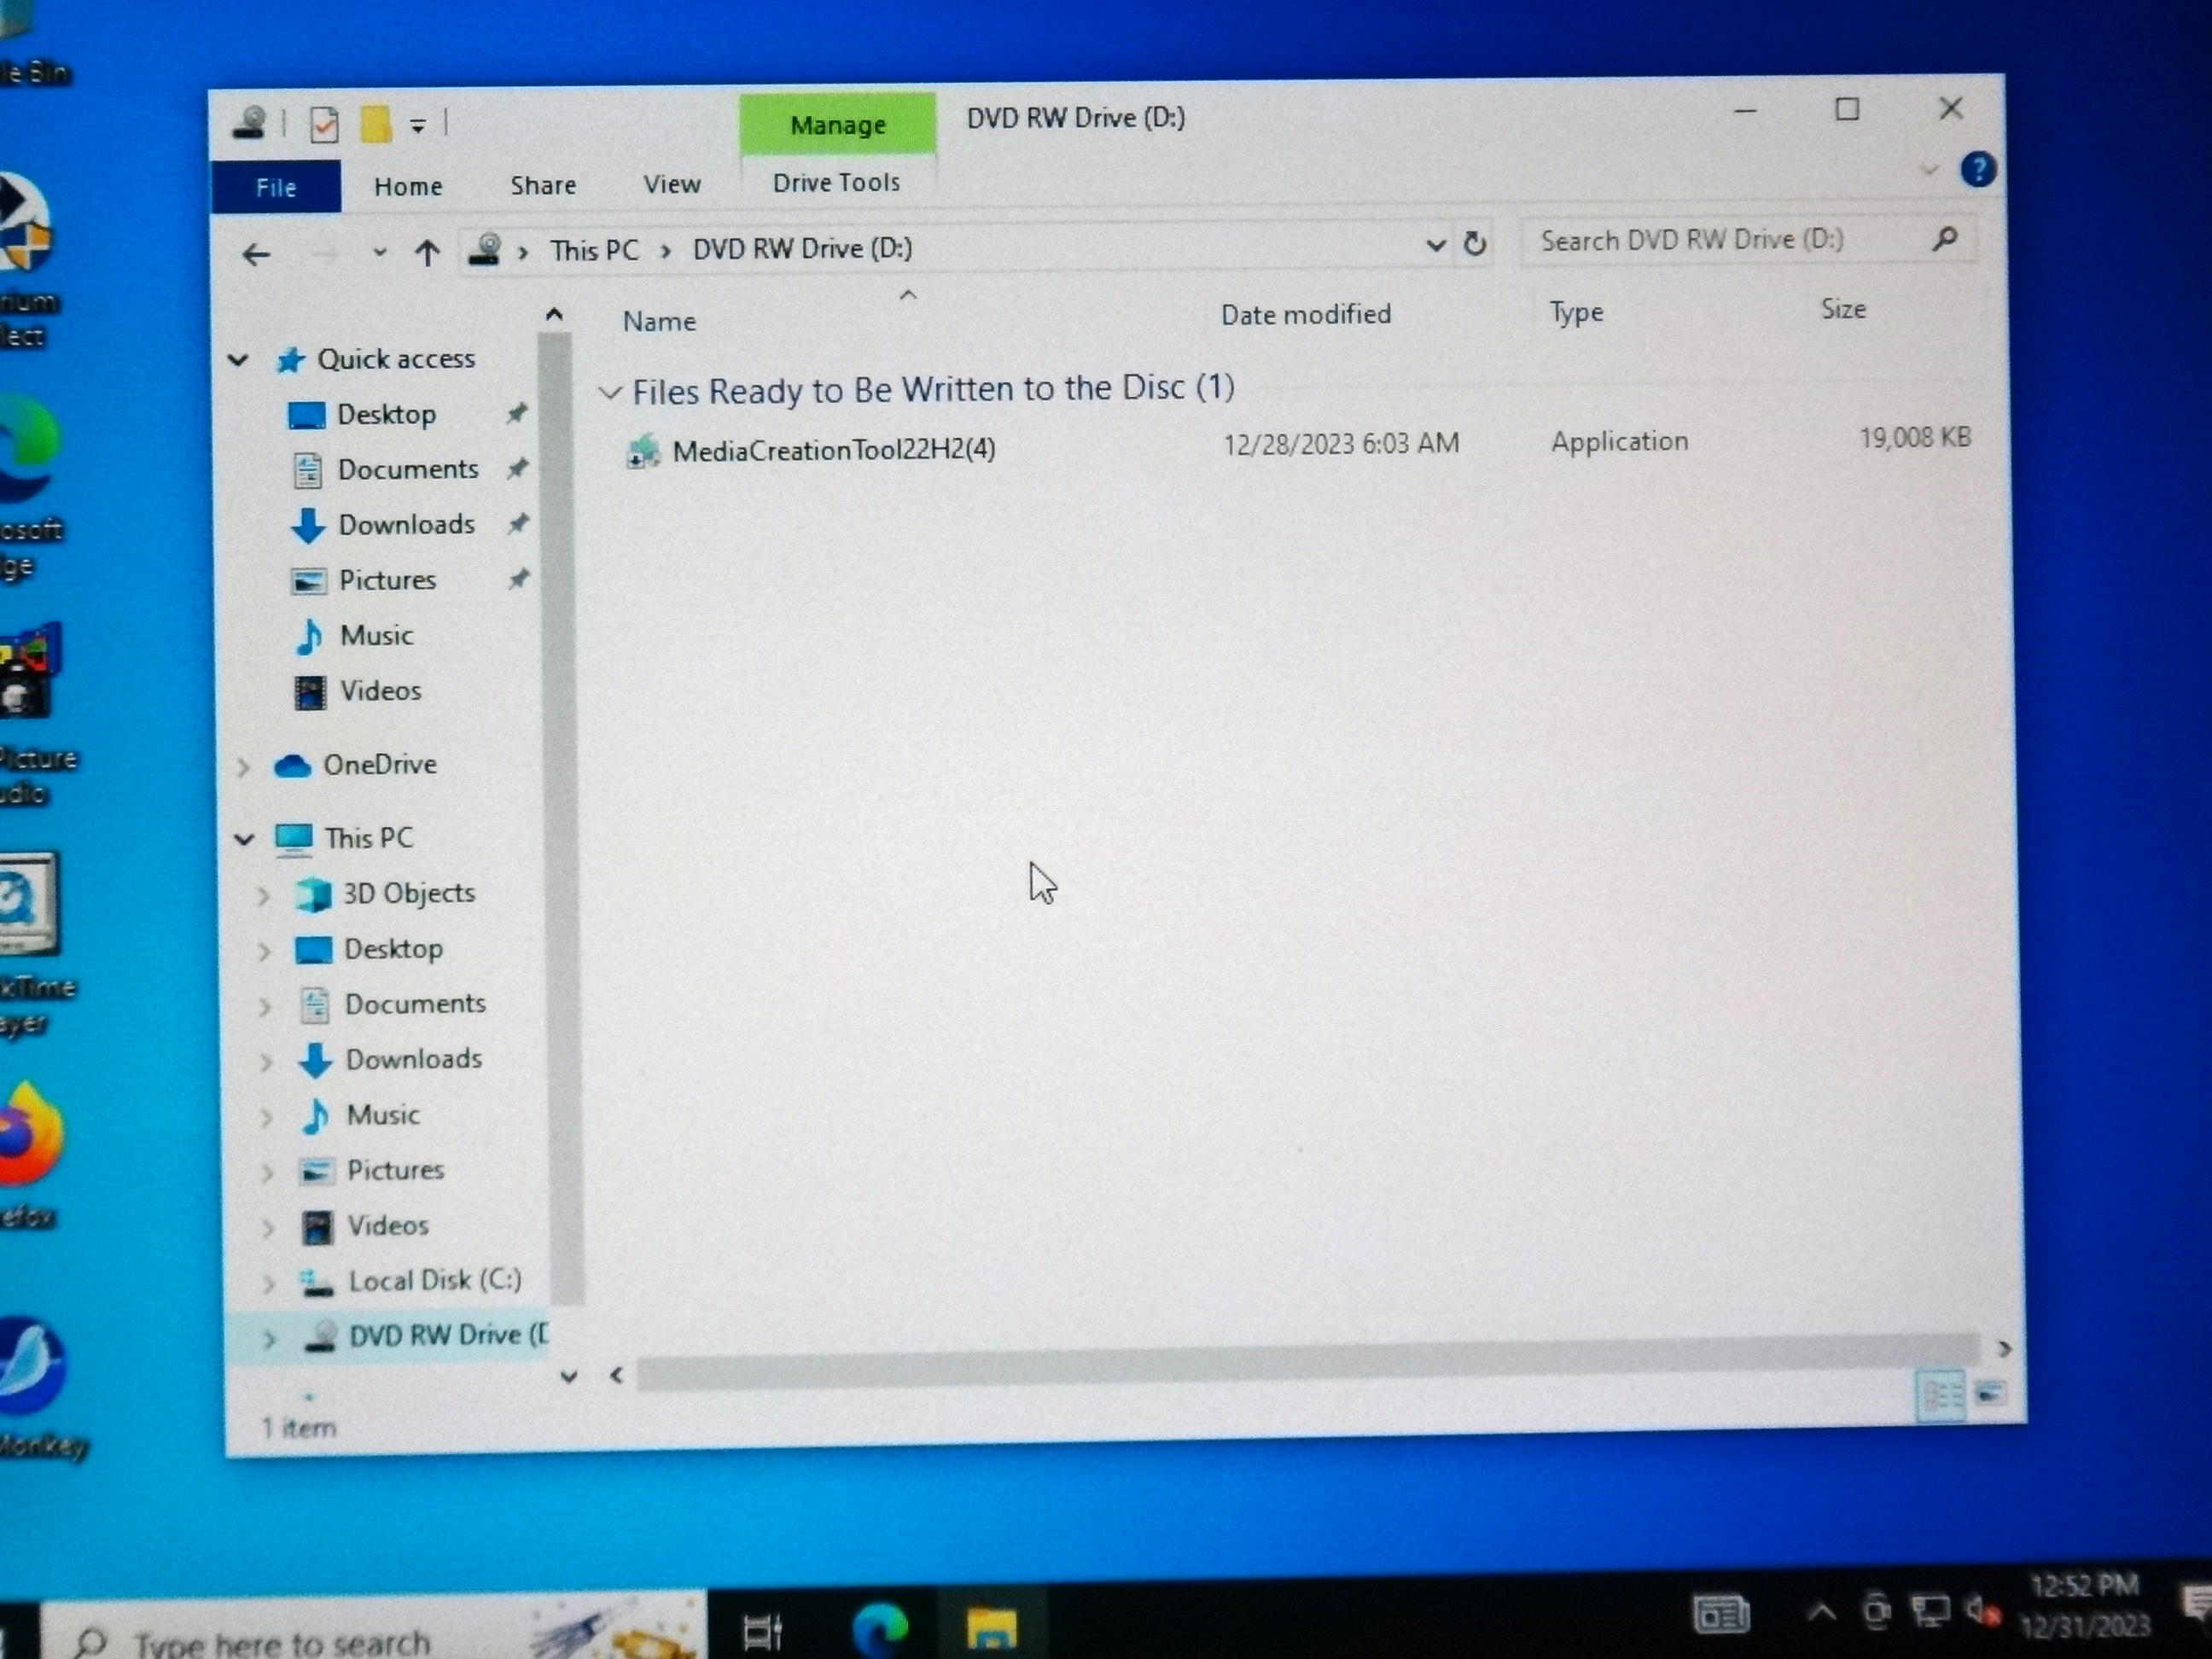Click File Explorer on the taskbar
The height and width of the screenshot is (1659, 2212).
(x=990, y=1627)
